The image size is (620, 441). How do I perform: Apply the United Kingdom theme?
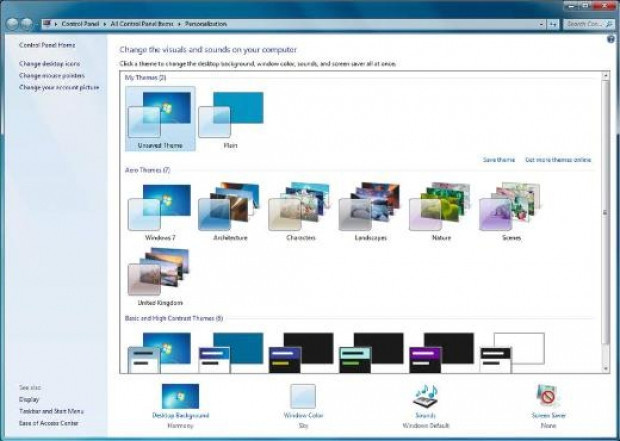160,277
